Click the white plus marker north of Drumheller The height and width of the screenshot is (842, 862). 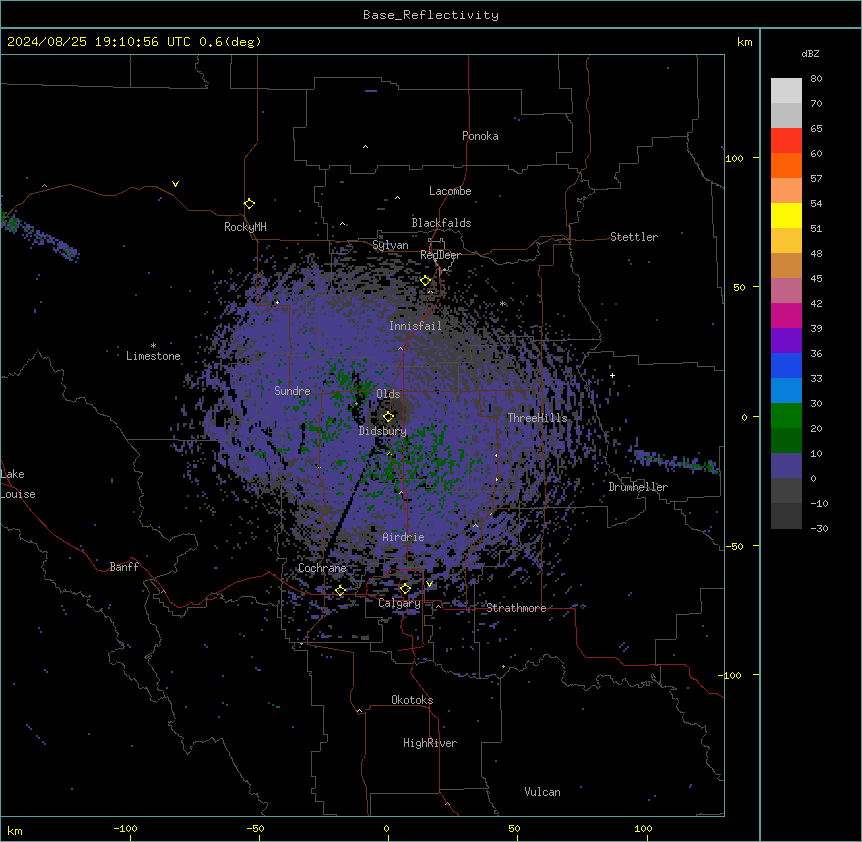click(612, 375)
